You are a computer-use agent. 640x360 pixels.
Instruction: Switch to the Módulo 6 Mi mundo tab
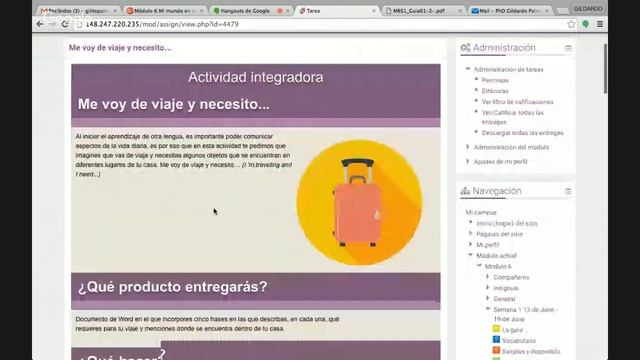coord(164,11)
